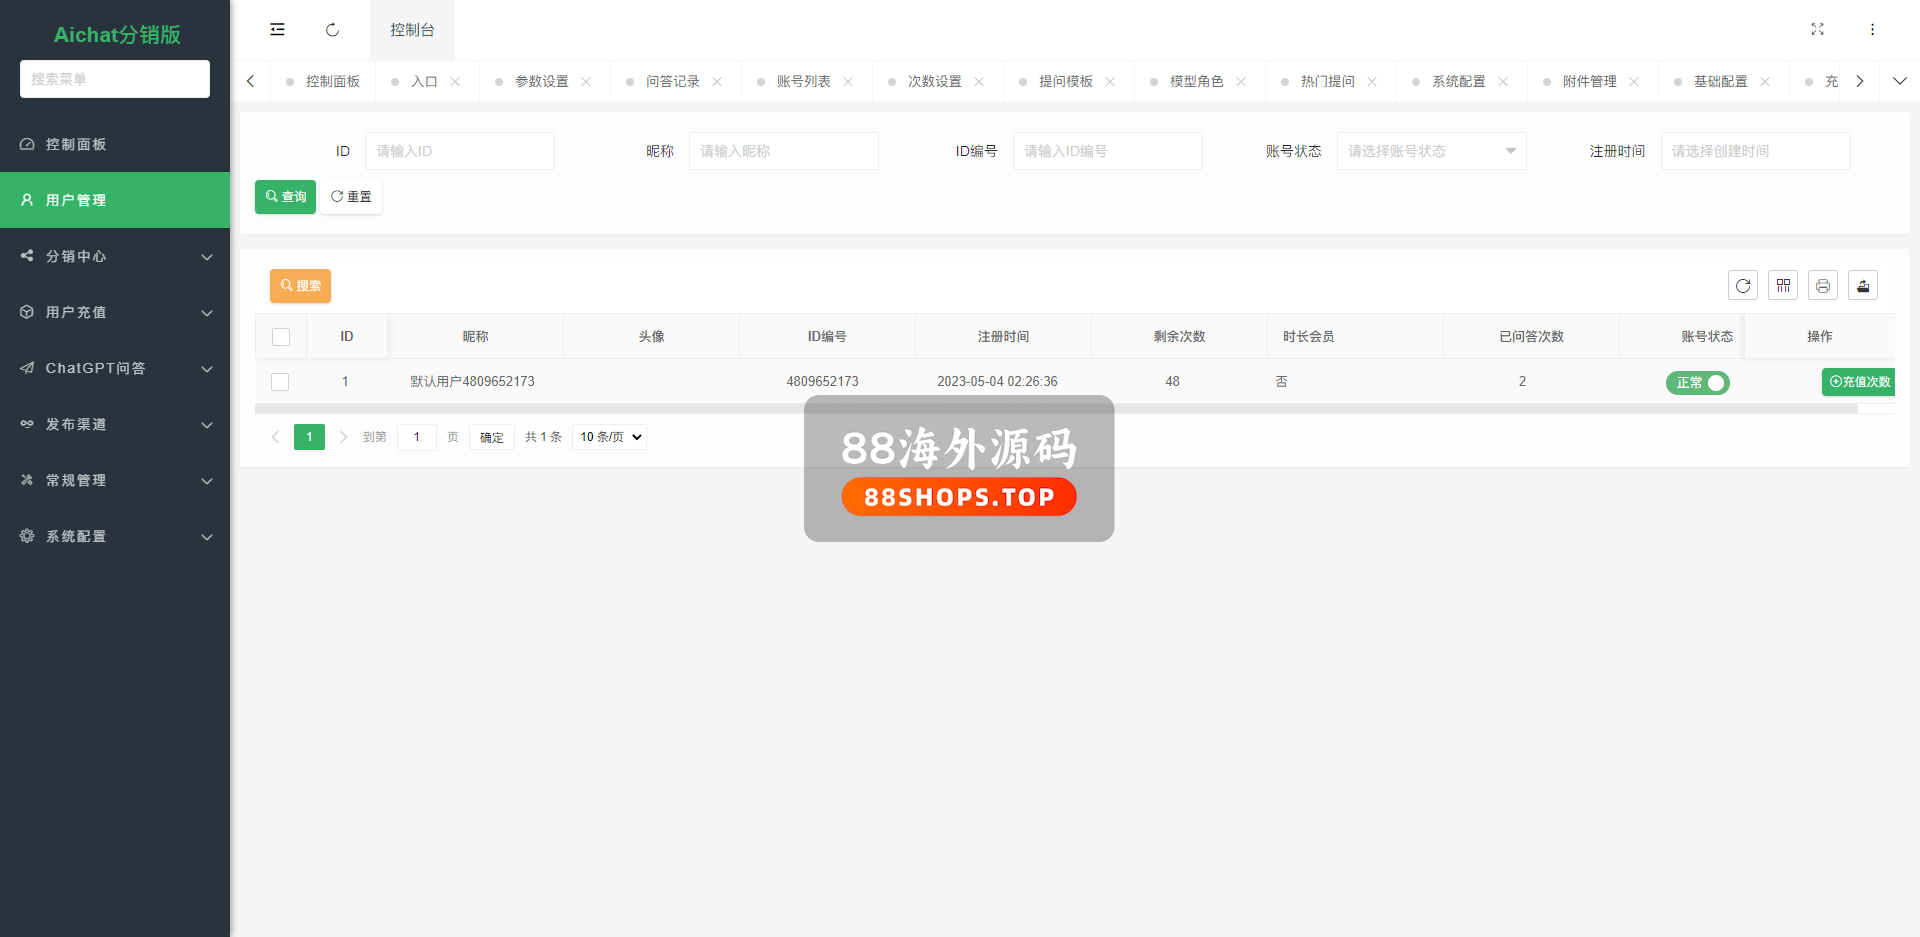
Task: Select the checkbox for user row 1
Action: tap(281, 382)
